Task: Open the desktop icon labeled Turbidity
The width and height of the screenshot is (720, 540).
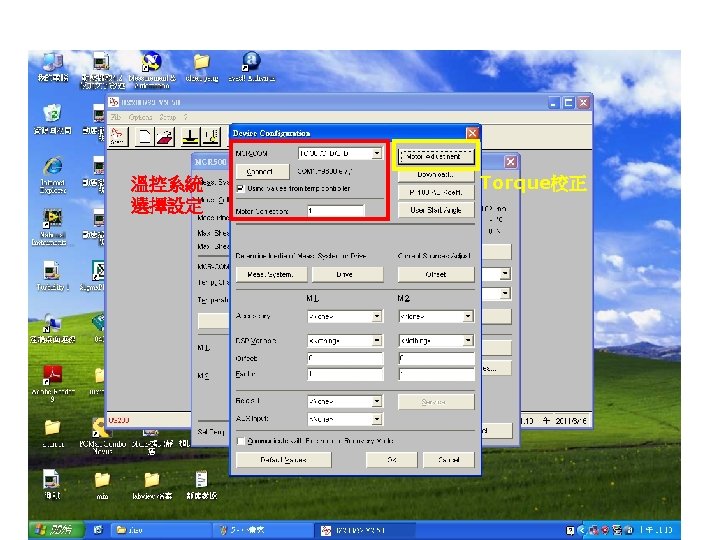Action: tap(52, 276)
